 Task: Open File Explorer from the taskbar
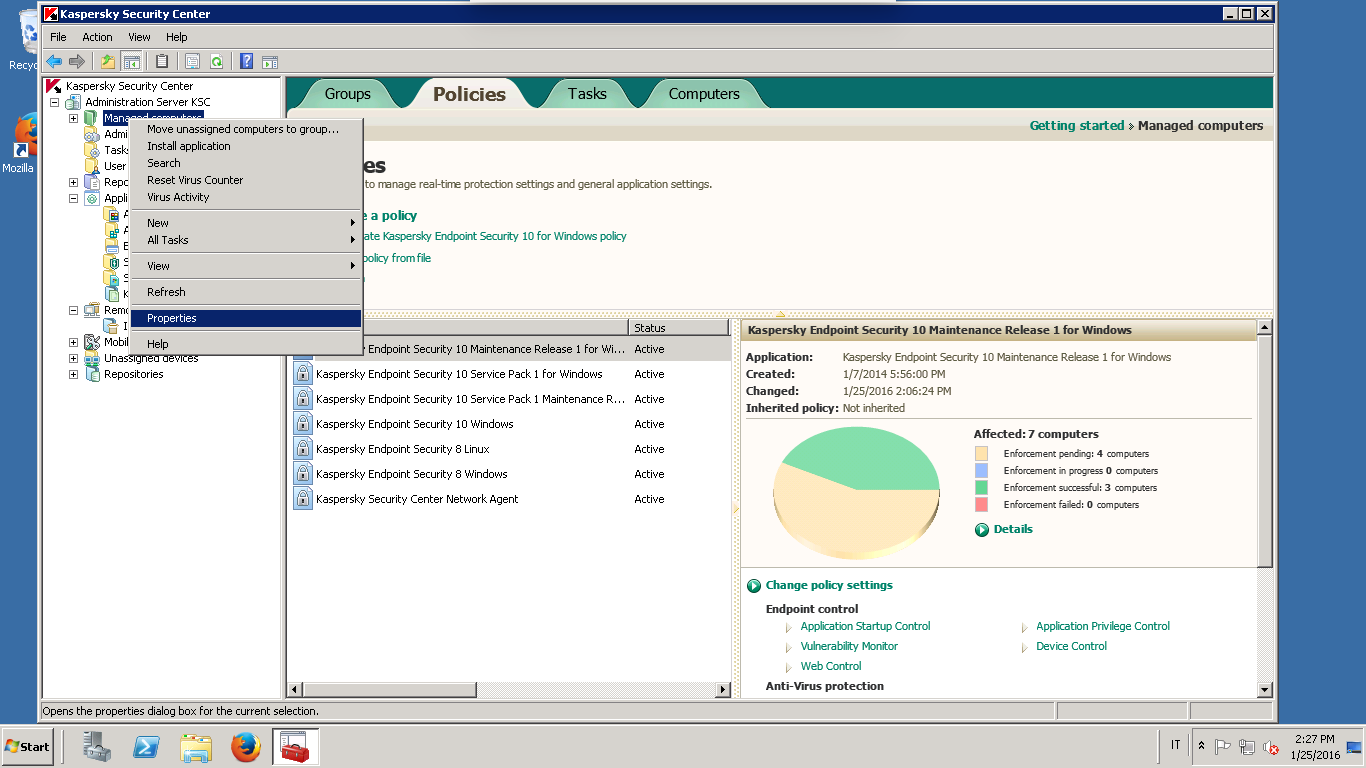[x=196, y=746]
